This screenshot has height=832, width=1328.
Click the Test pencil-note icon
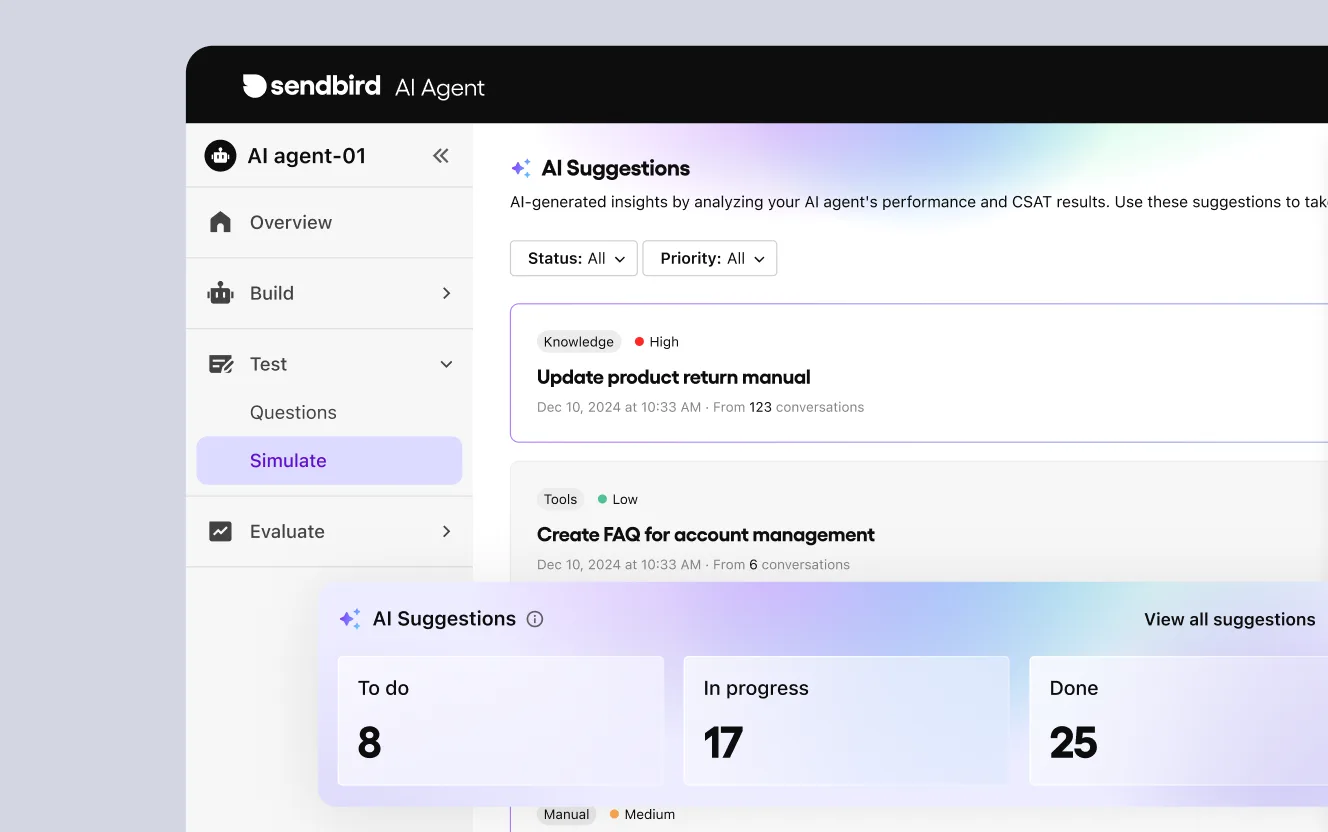(x=220, y=364)
